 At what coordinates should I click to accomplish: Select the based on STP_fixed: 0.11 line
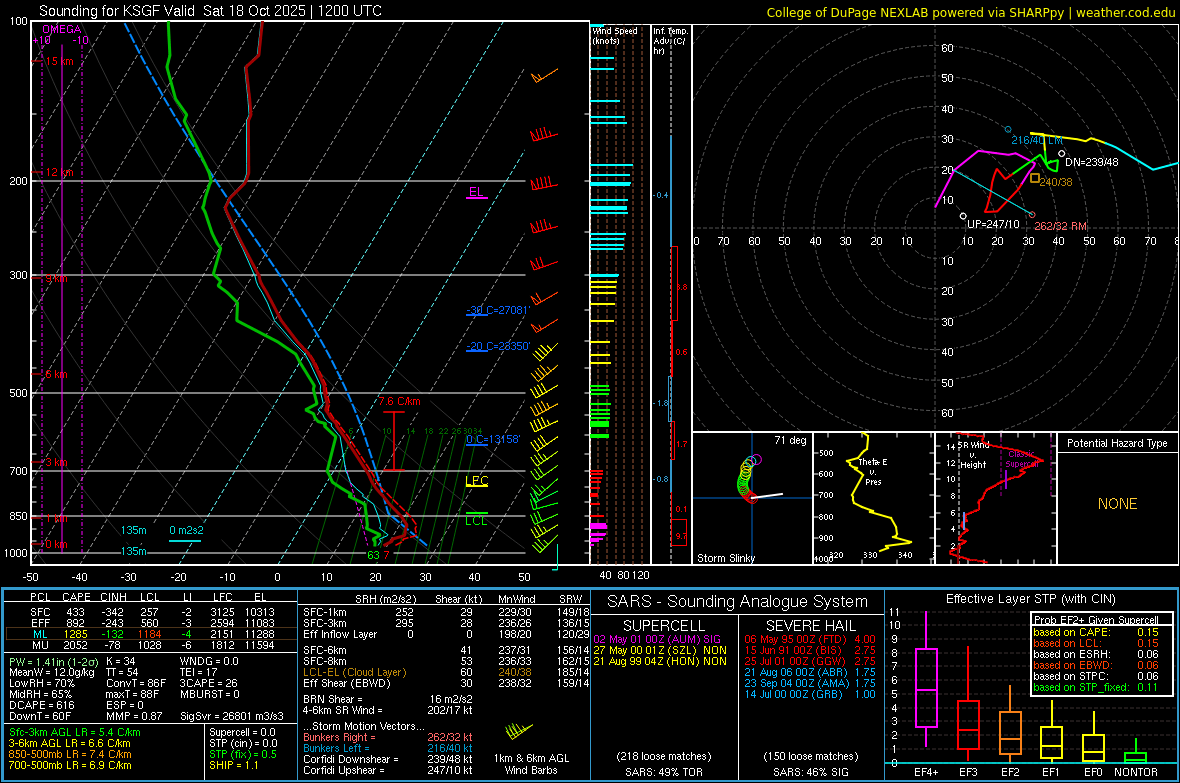[x=1096, y=687]
